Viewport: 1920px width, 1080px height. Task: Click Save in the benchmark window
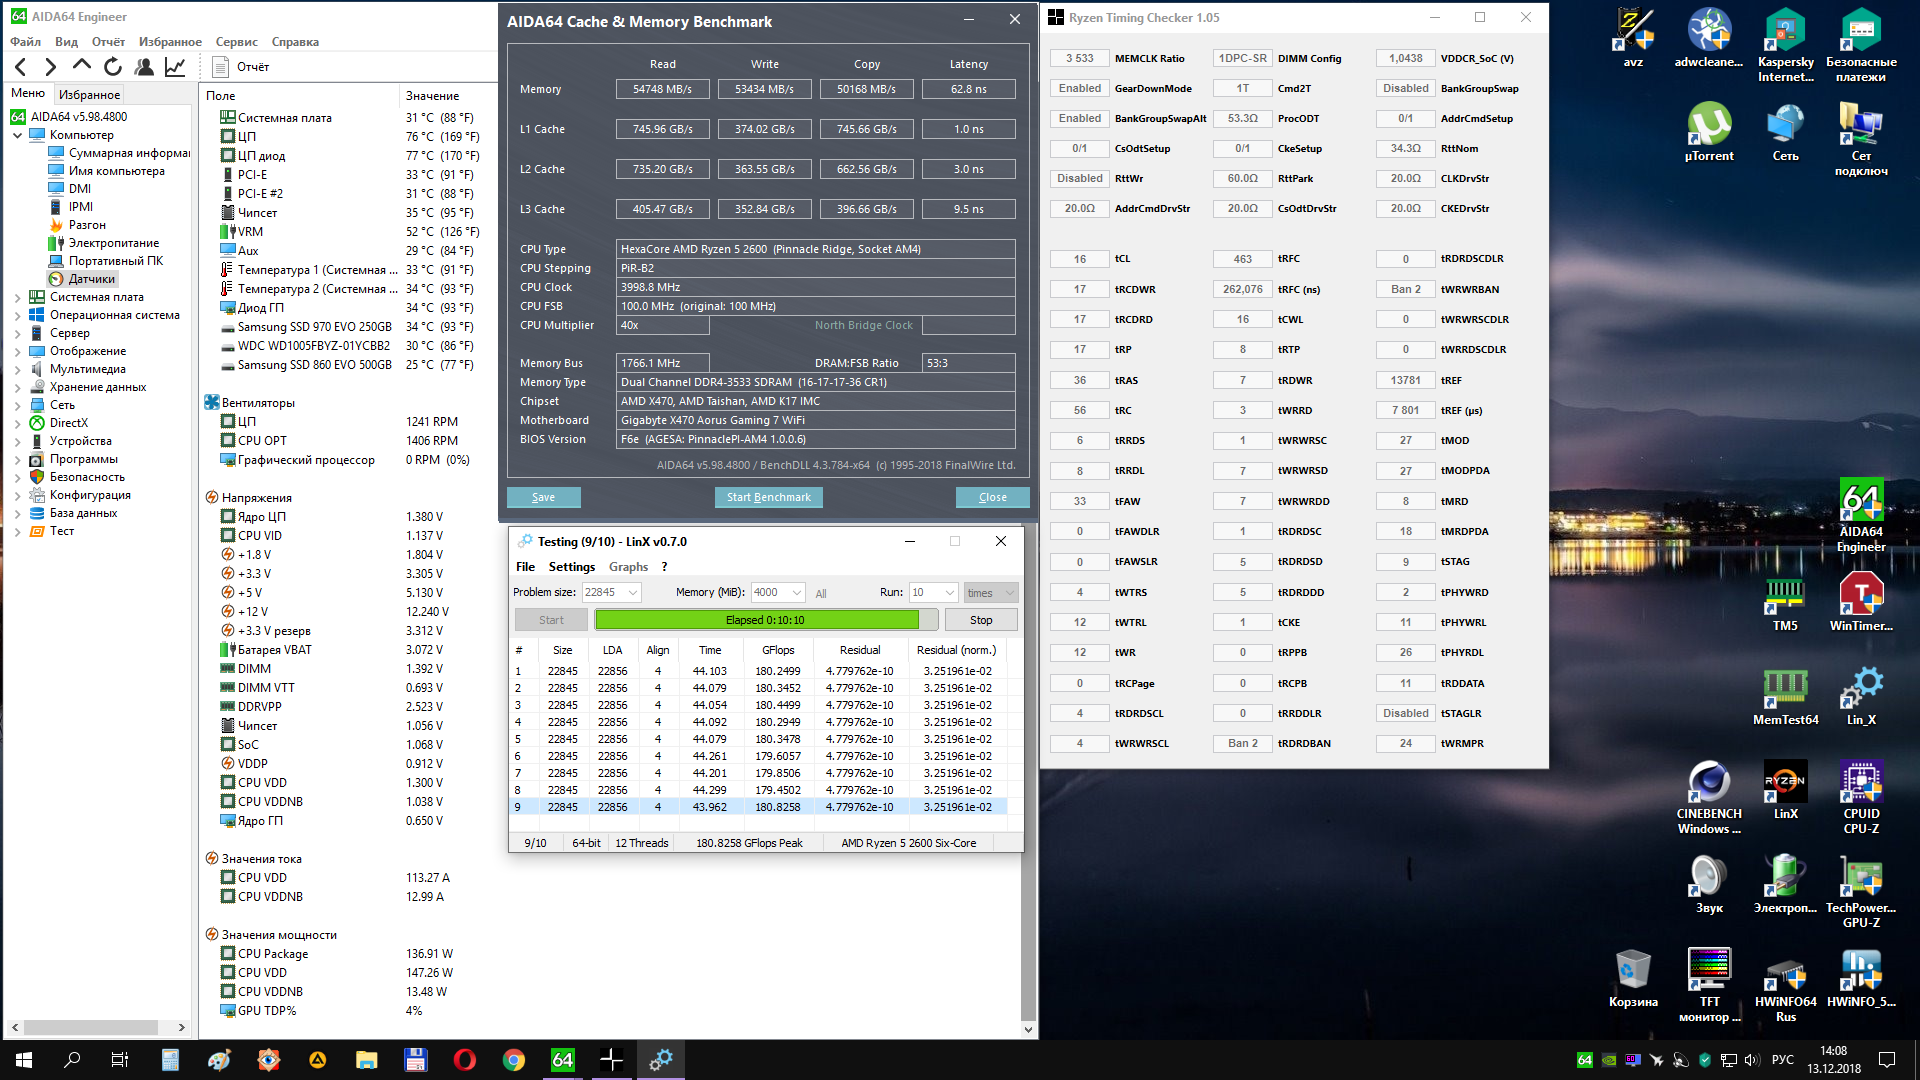point(543,497)
